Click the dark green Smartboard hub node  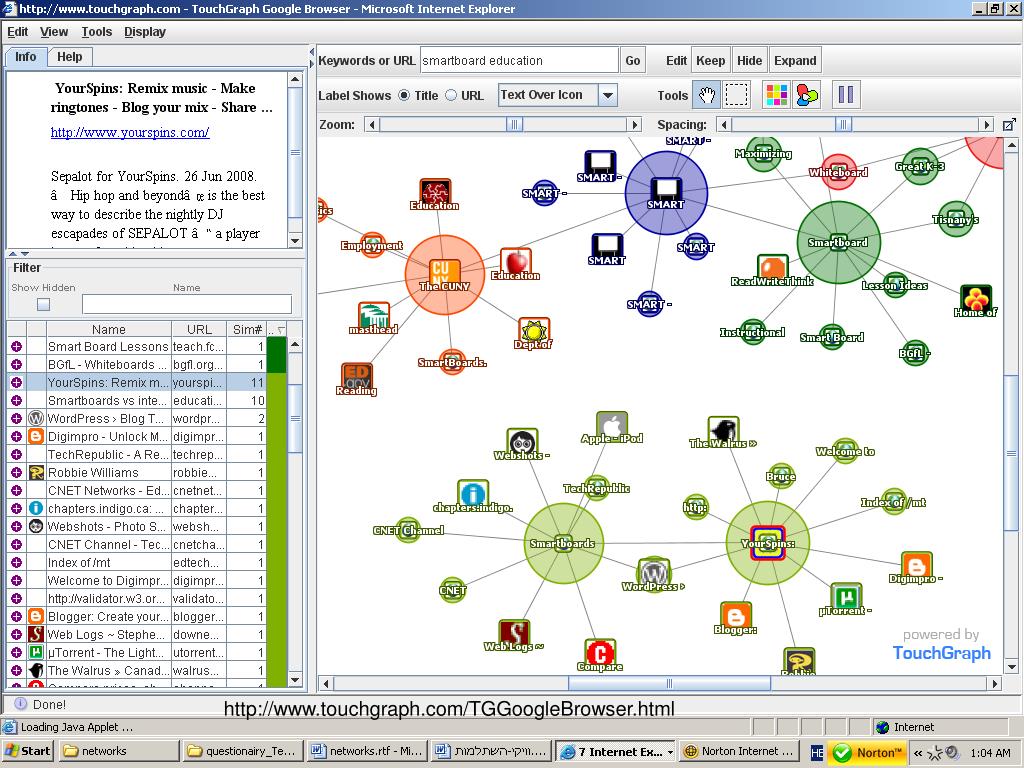point(839,242)
